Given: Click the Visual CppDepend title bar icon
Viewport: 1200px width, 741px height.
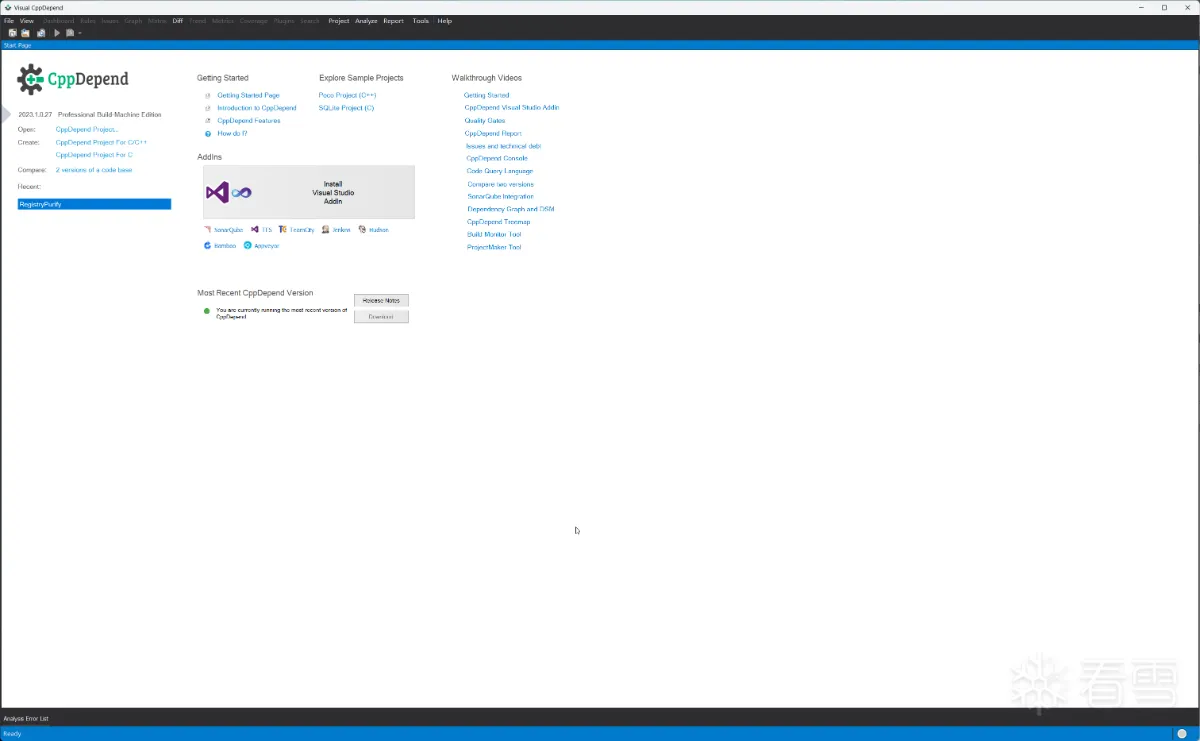Looking at the screenshot, I should click(x=8, y=7).
